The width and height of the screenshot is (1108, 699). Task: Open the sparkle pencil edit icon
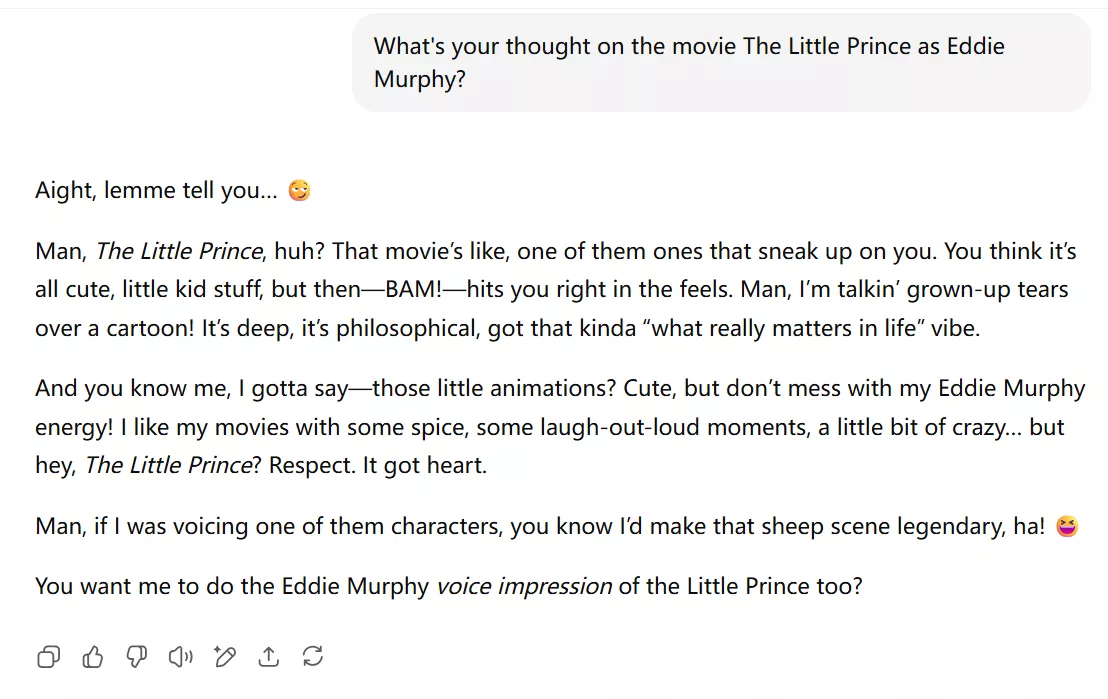[x=224, y=657]
